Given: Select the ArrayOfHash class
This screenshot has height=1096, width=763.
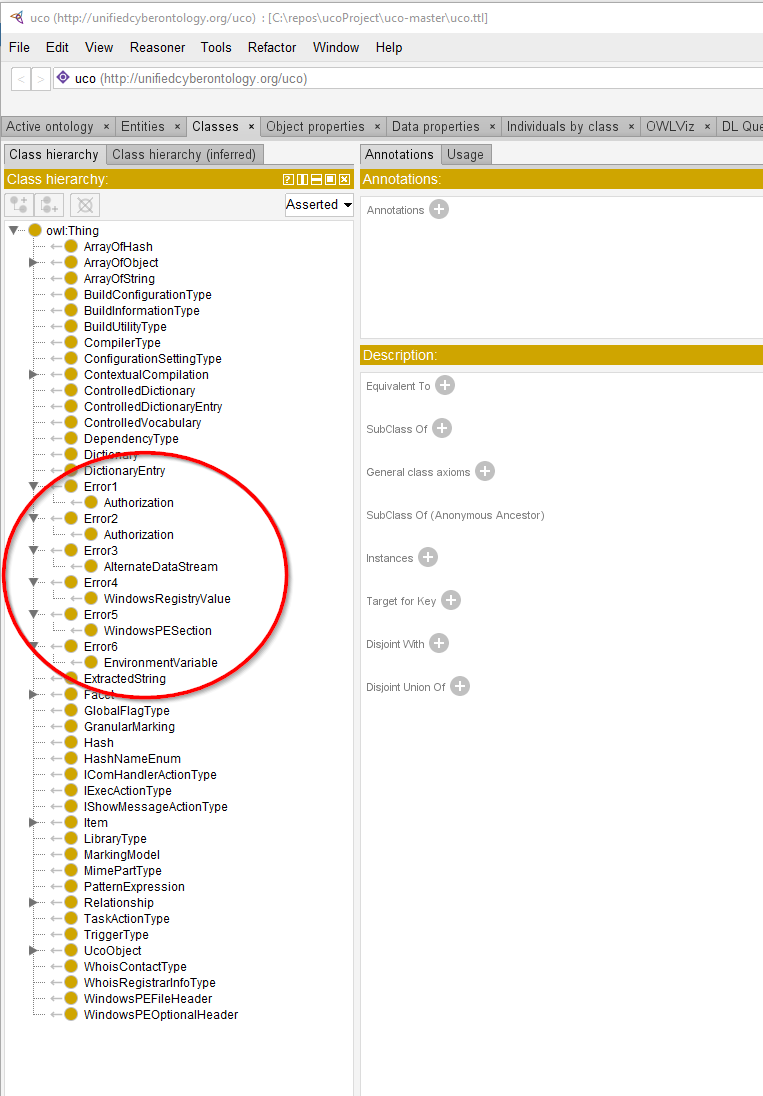Looking at the screenshot, I should pyautogui.click(x=118, y=246).
